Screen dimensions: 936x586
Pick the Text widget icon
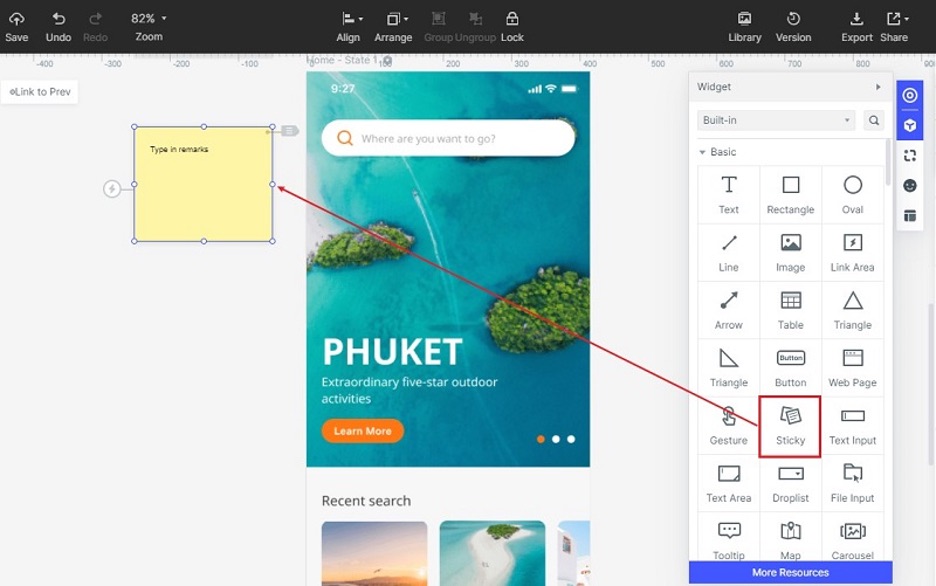[728, 193]
